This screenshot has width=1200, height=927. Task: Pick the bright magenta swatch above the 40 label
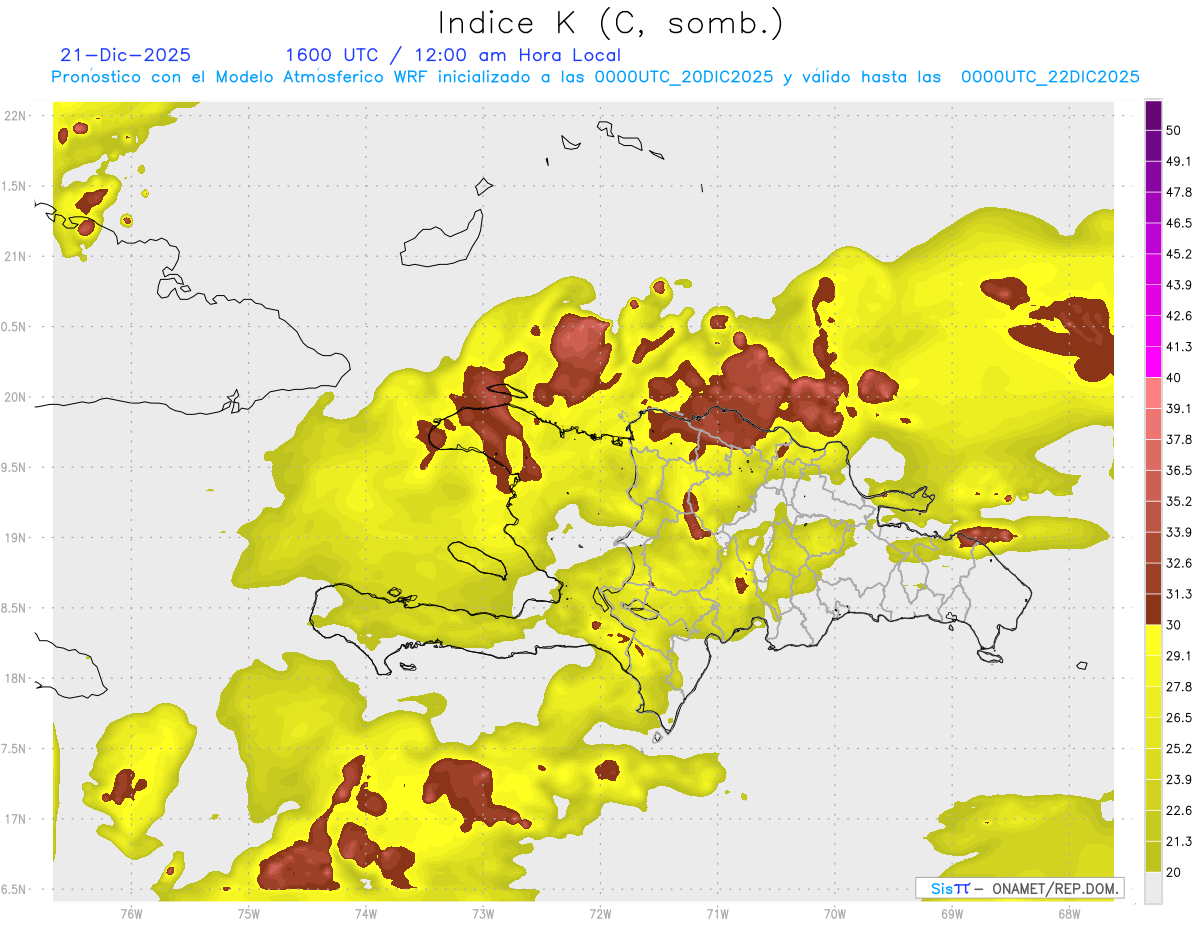(x=1153, y=362)
